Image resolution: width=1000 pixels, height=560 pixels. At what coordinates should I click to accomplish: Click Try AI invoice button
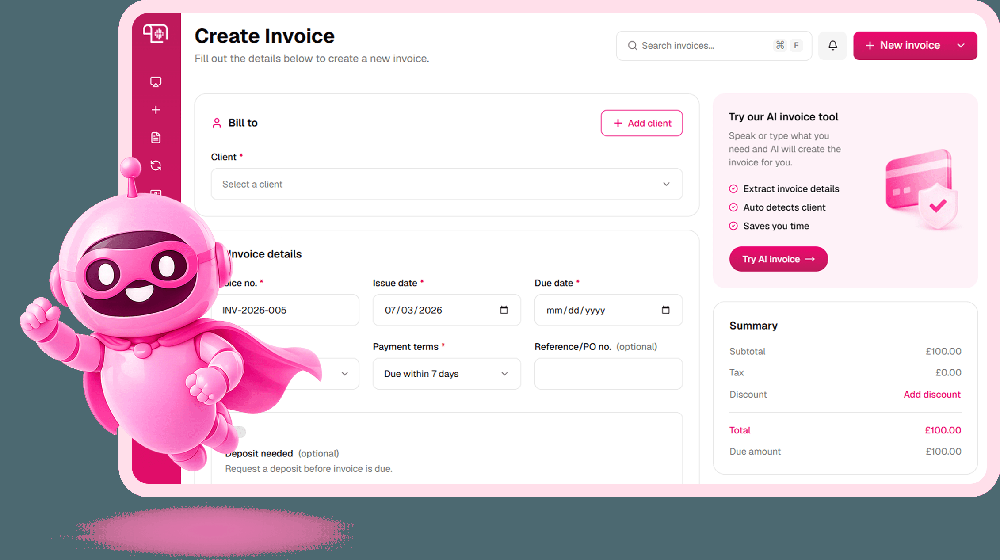click(778, 259)
